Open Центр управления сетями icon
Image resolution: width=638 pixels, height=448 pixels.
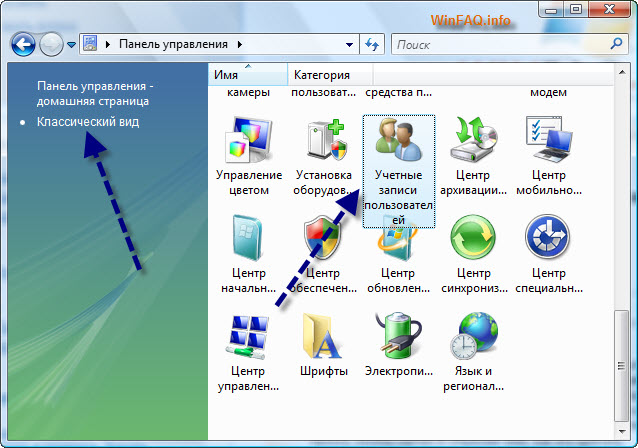248,337
